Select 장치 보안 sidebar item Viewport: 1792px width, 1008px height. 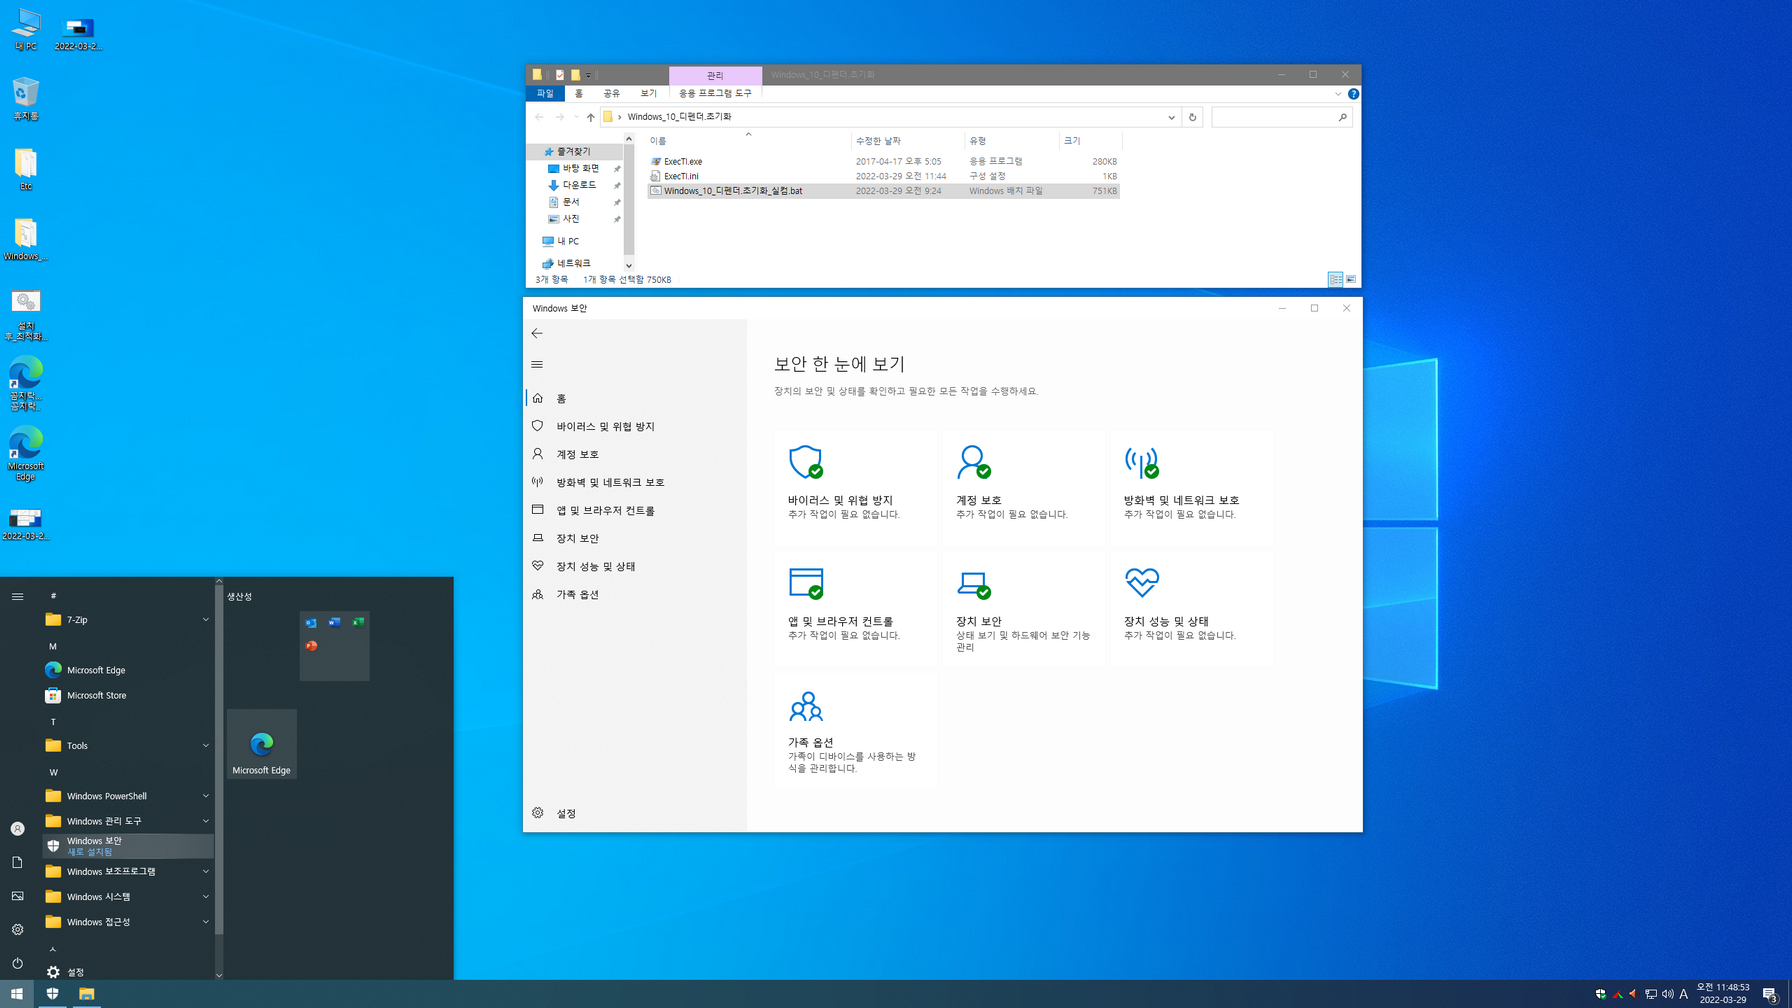635,538
